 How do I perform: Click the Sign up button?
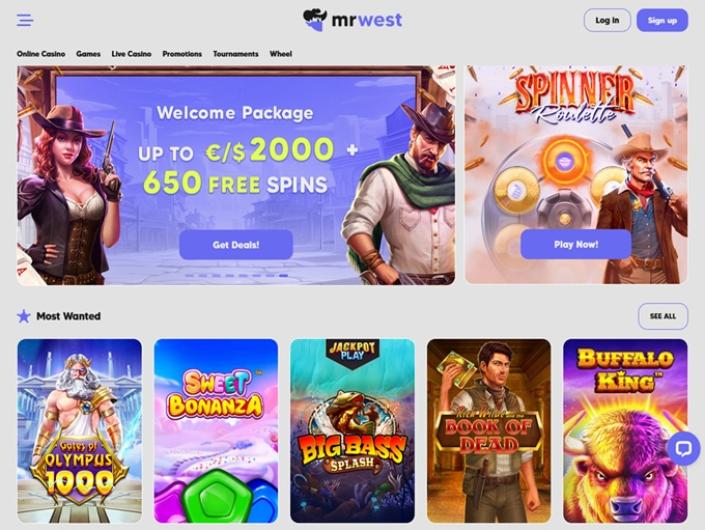(x=662, y=20)
